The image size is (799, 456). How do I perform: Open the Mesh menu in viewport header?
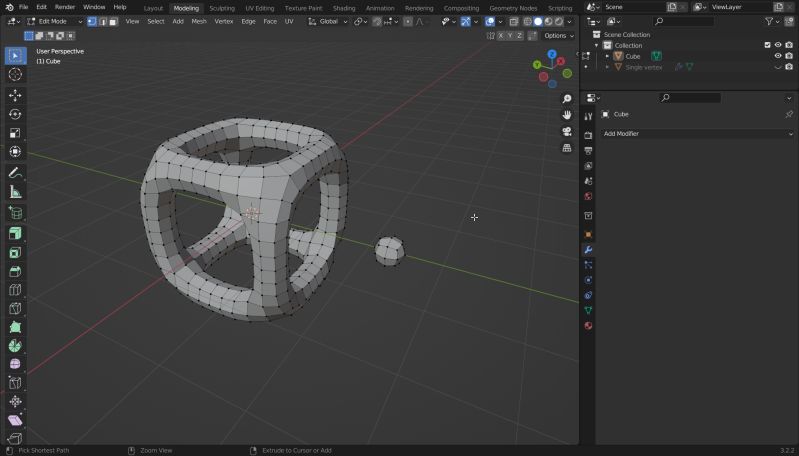pos(199,21)
